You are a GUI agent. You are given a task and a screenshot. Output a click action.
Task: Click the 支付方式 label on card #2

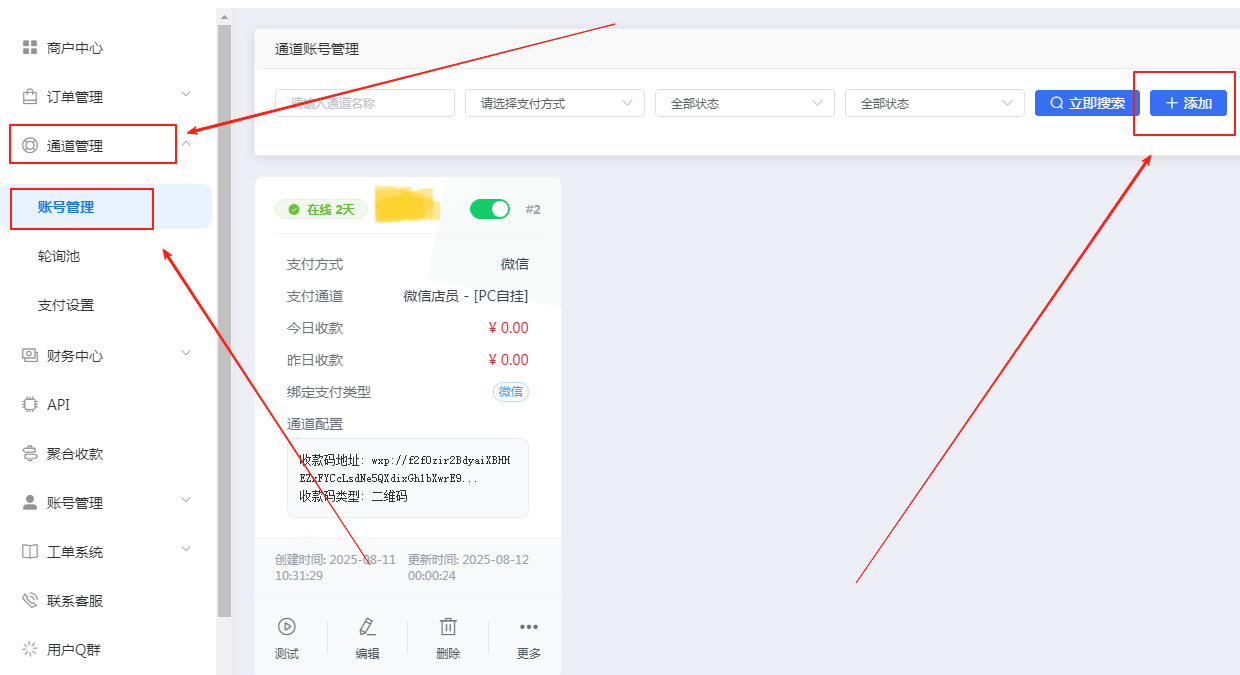[x=315, y=264]
